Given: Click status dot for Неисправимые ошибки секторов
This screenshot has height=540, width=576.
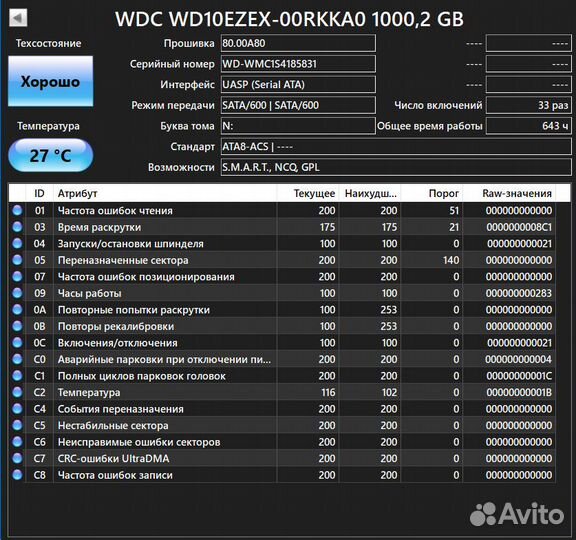Looking at the screenshot, I should [17, 442].
